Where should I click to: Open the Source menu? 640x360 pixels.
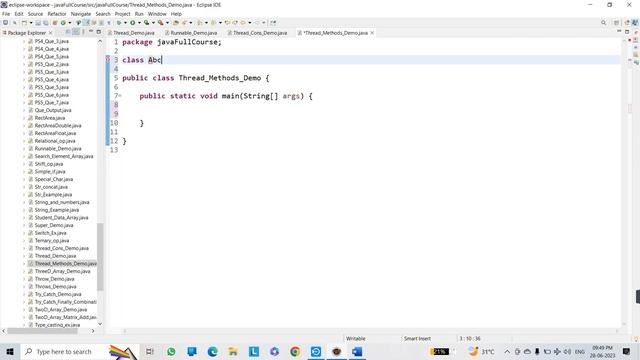35,14
